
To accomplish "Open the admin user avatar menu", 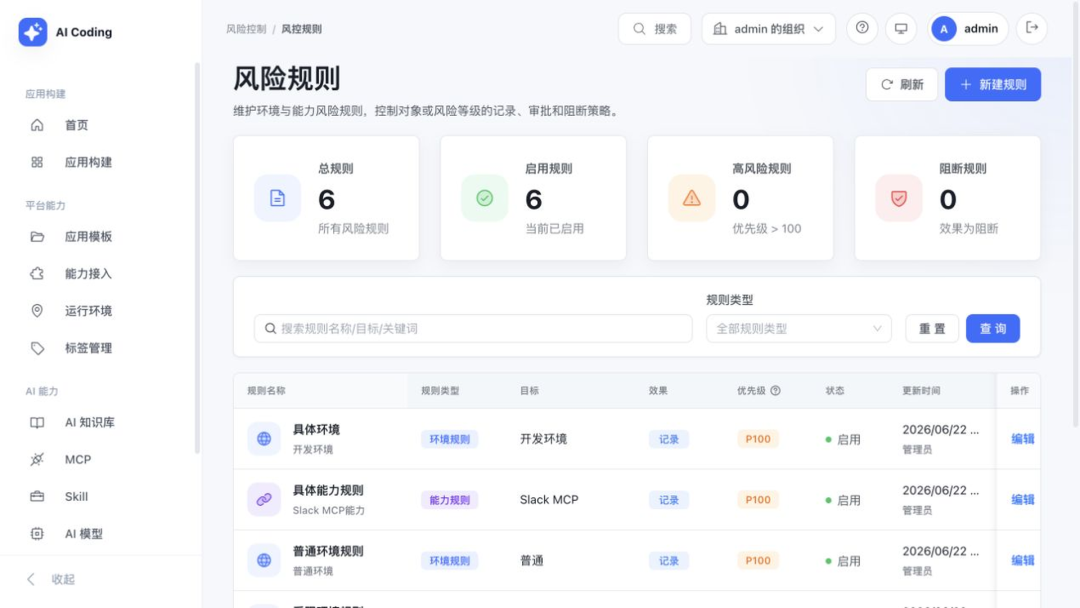I will (x=967, y=29).
